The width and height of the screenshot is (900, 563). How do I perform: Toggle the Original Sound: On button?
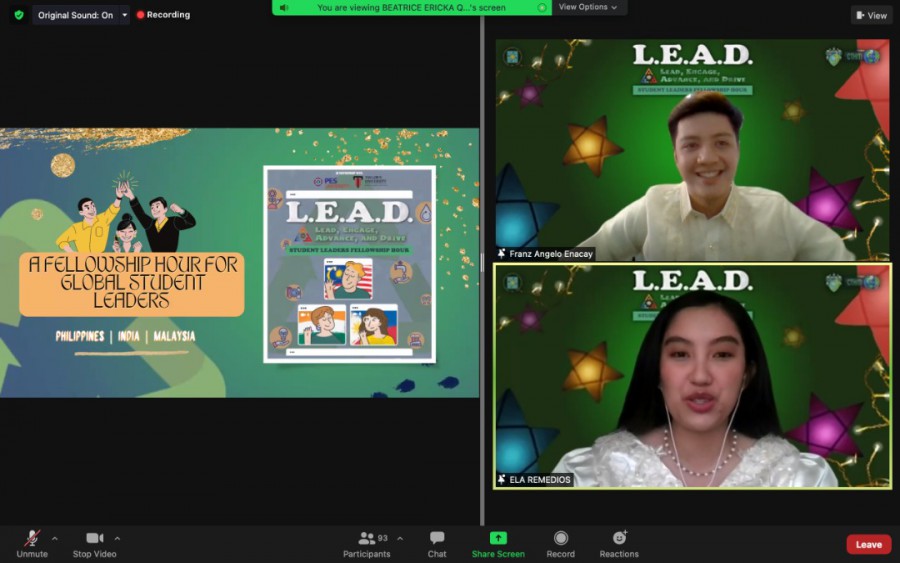coord(75,15)
